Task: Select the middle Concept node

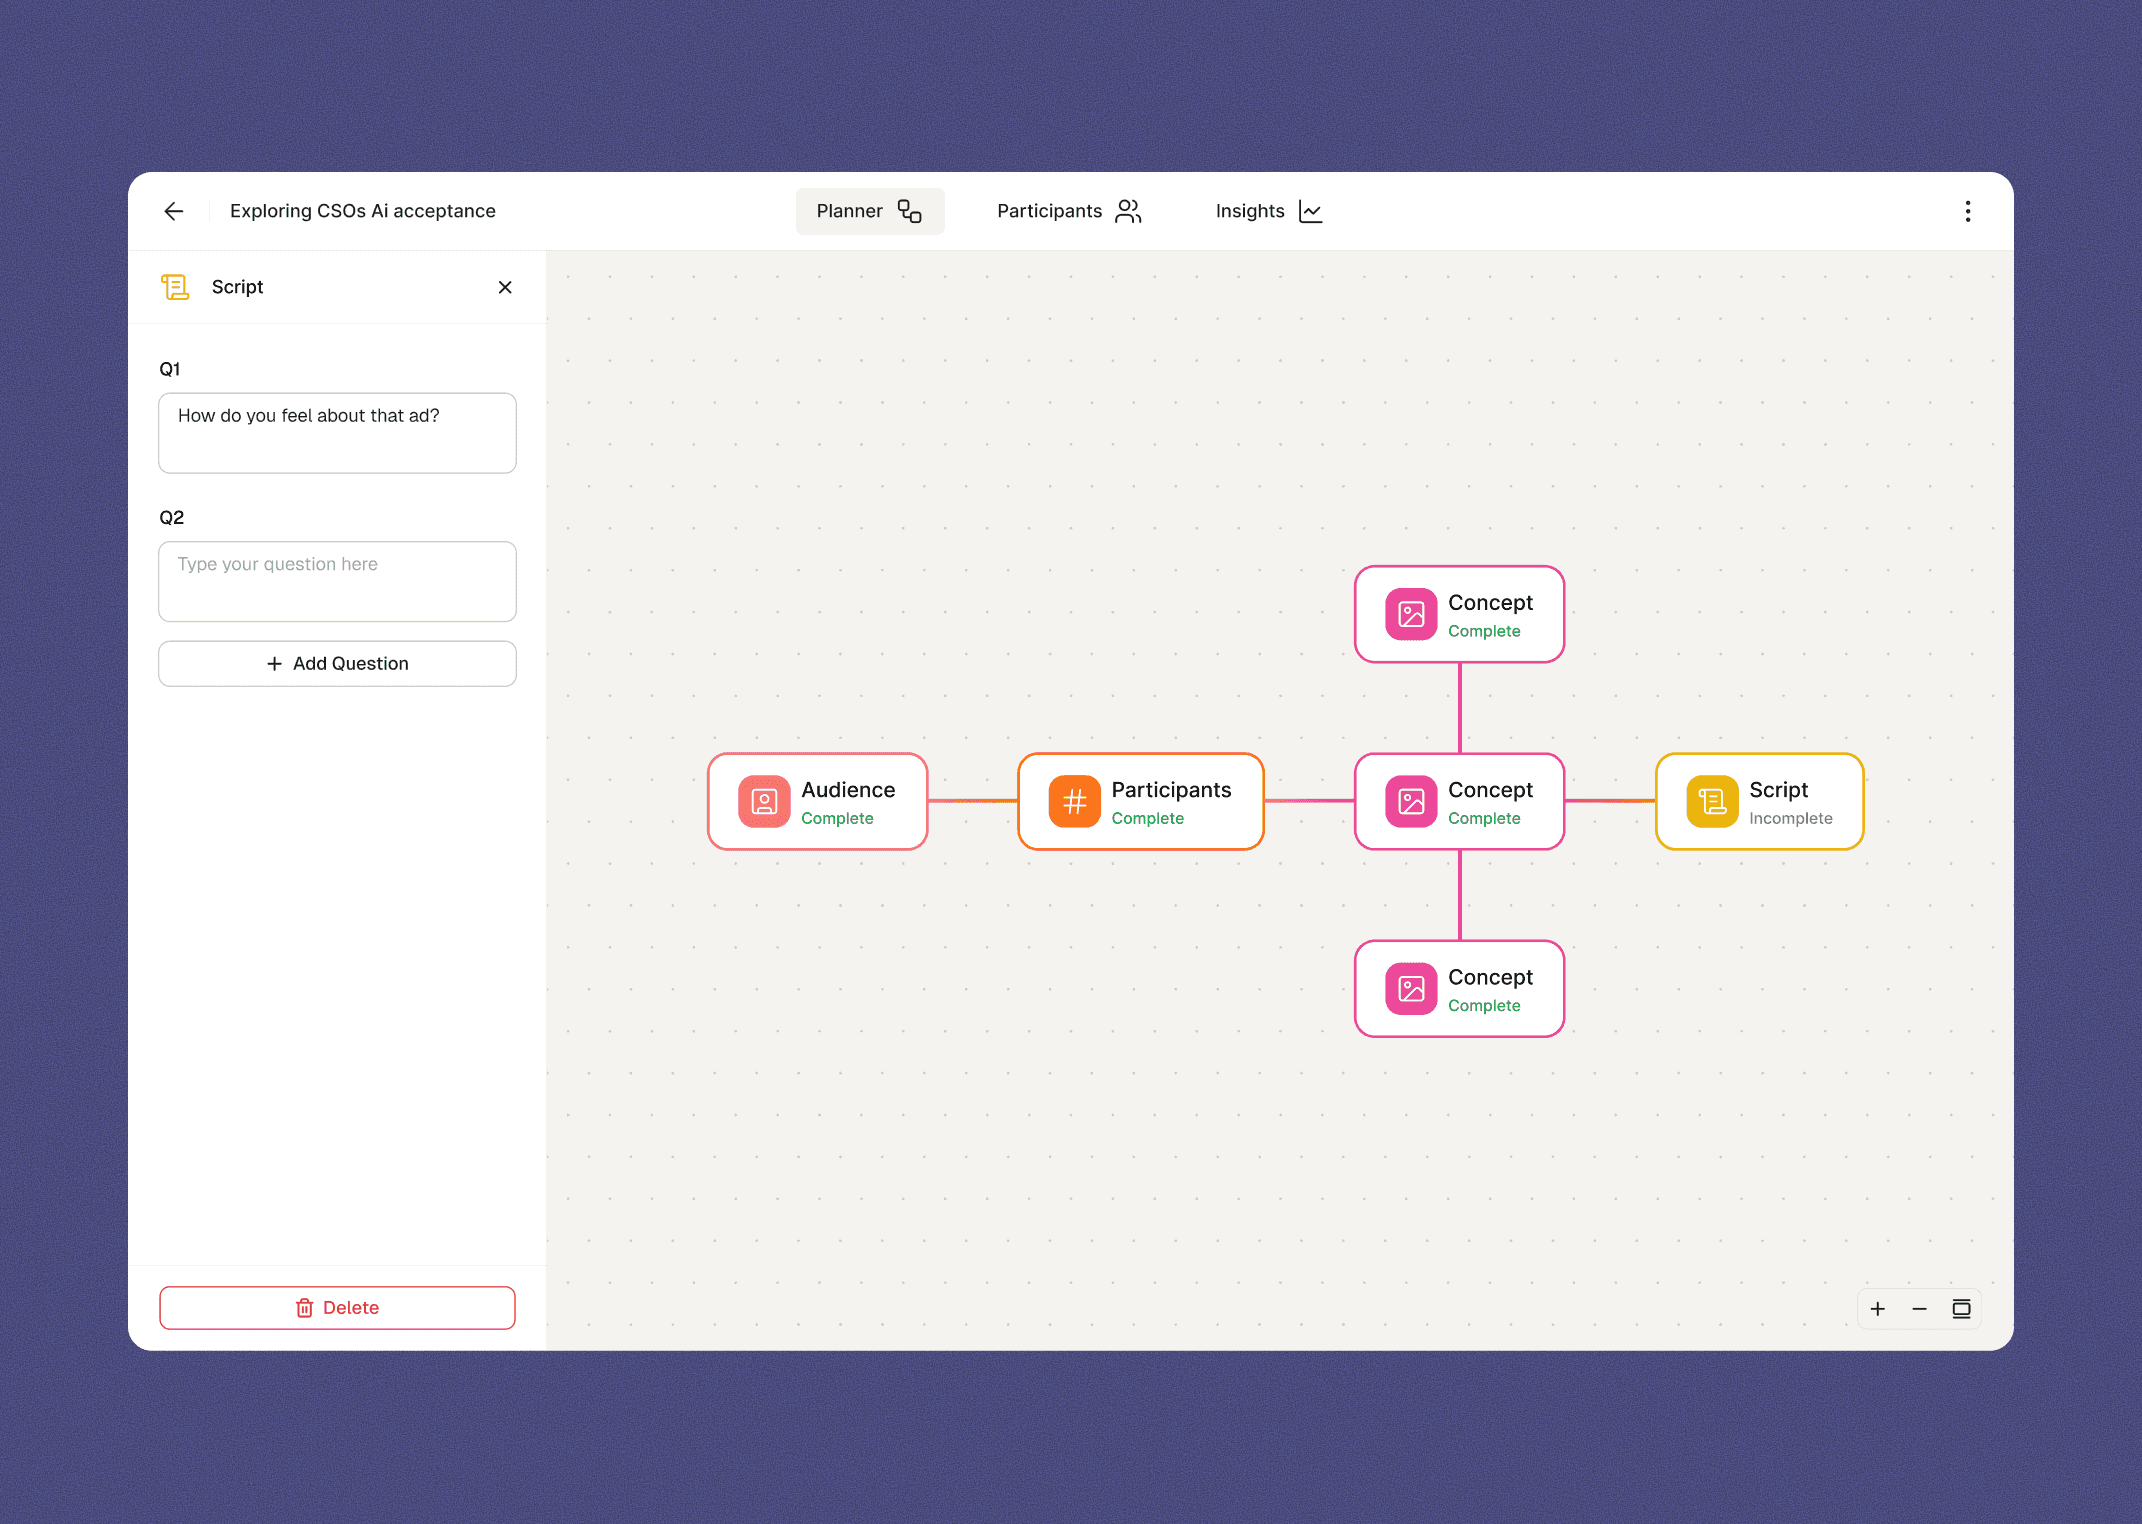Action: pyautogui.click(x=1489, y=802)
